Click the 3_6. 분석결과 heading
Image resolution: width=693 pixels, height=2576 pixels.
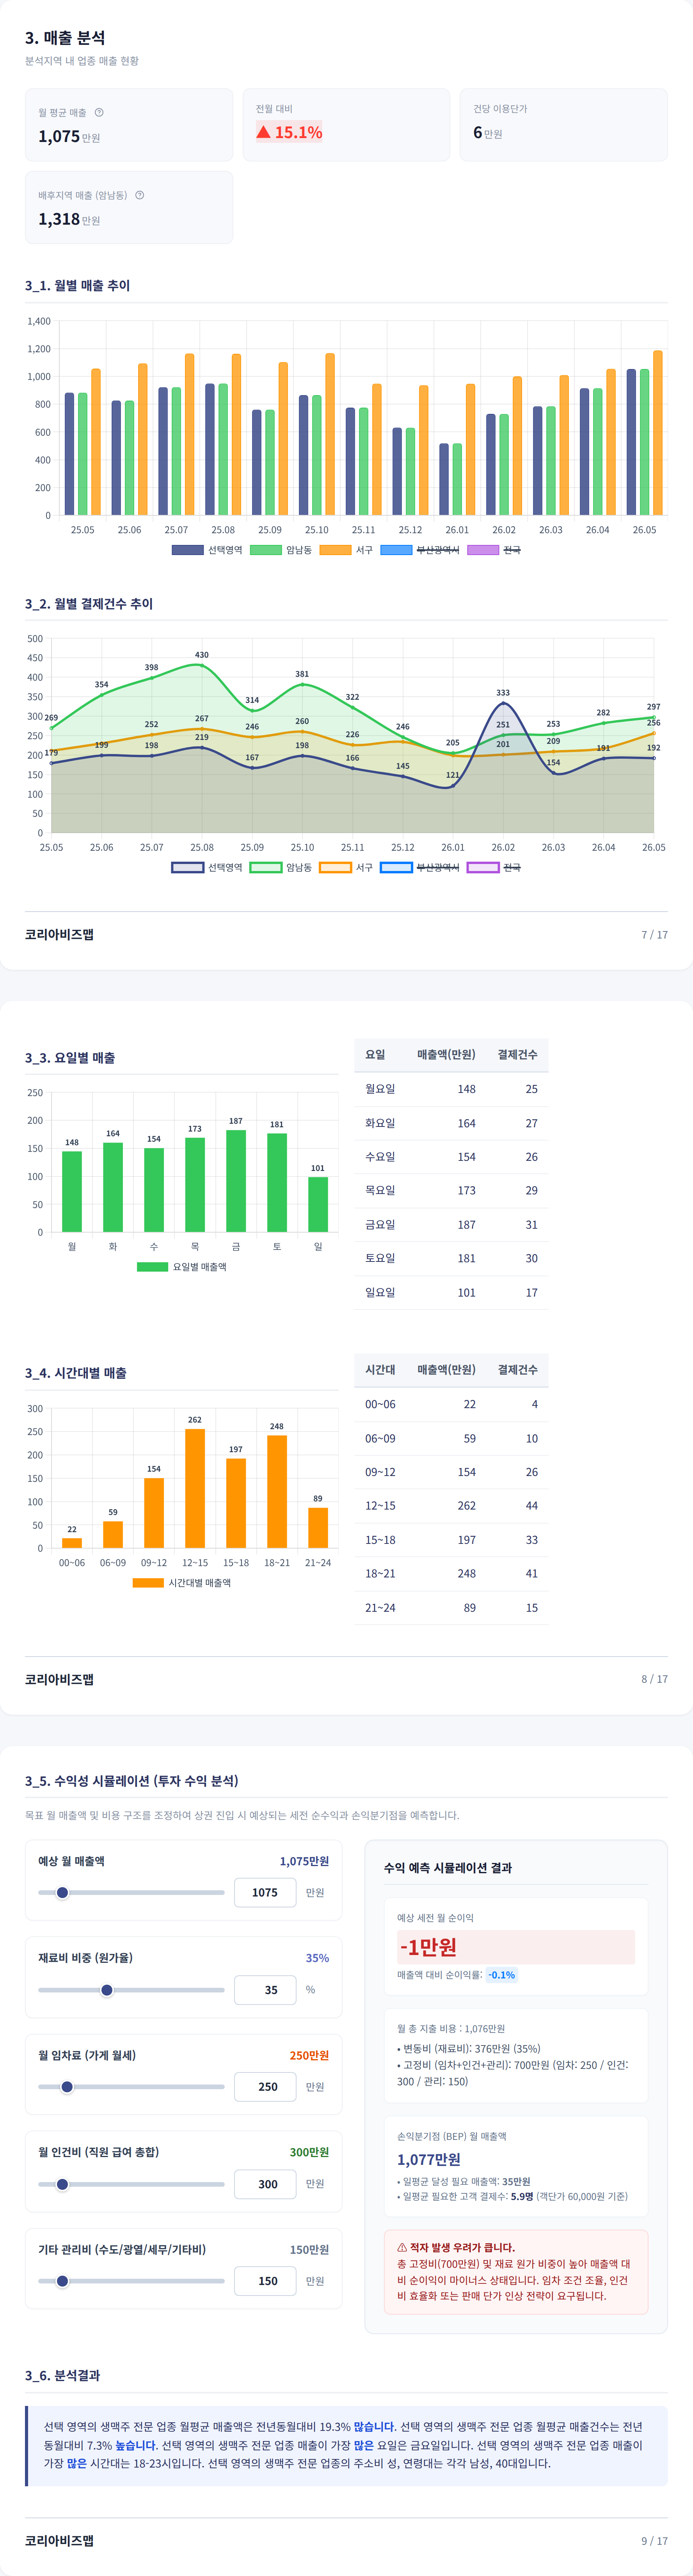(x=62, y=2375)
